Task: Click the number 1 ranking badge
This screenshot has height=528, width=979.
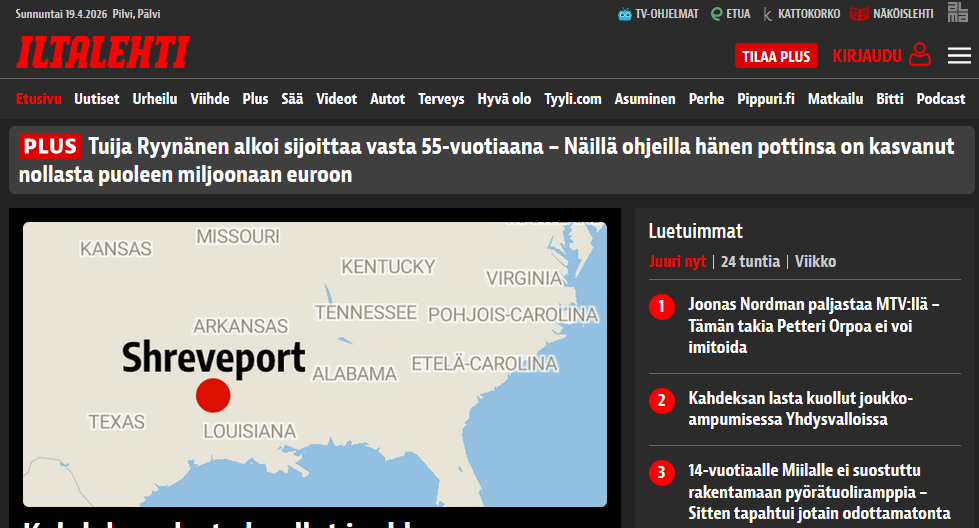Action: click(662, 306)
